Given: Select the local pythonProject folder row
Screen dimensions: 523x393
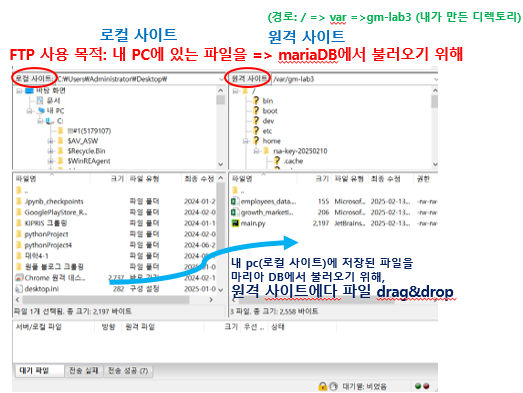Looking at the screenshot, I should (x=115, y=234).
